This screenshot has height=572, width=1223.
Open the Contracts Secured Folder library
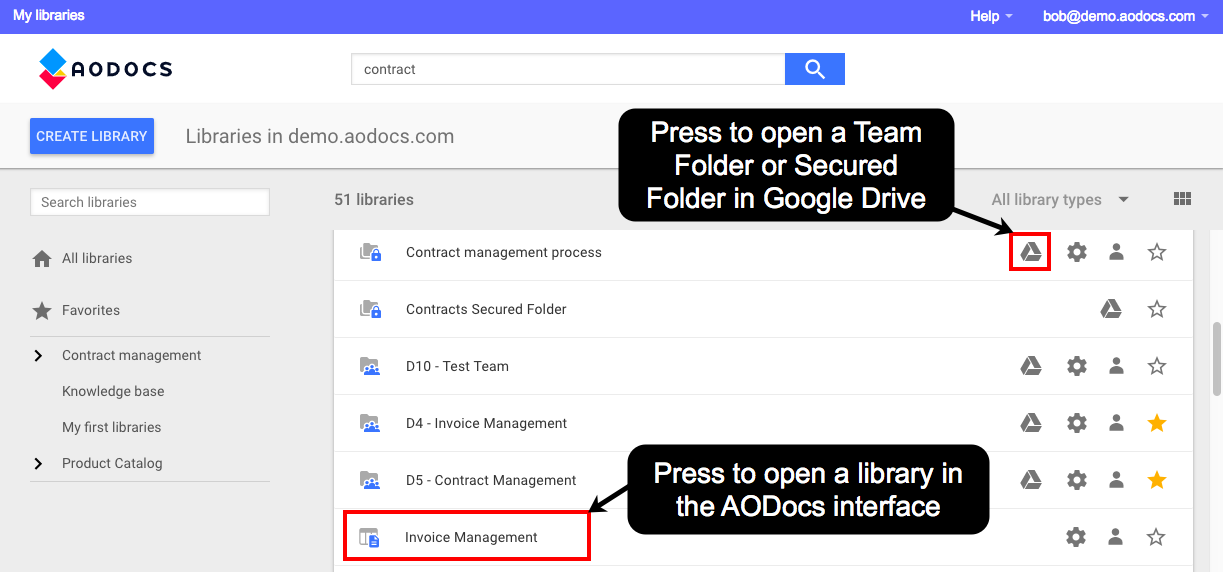(486, 309)
